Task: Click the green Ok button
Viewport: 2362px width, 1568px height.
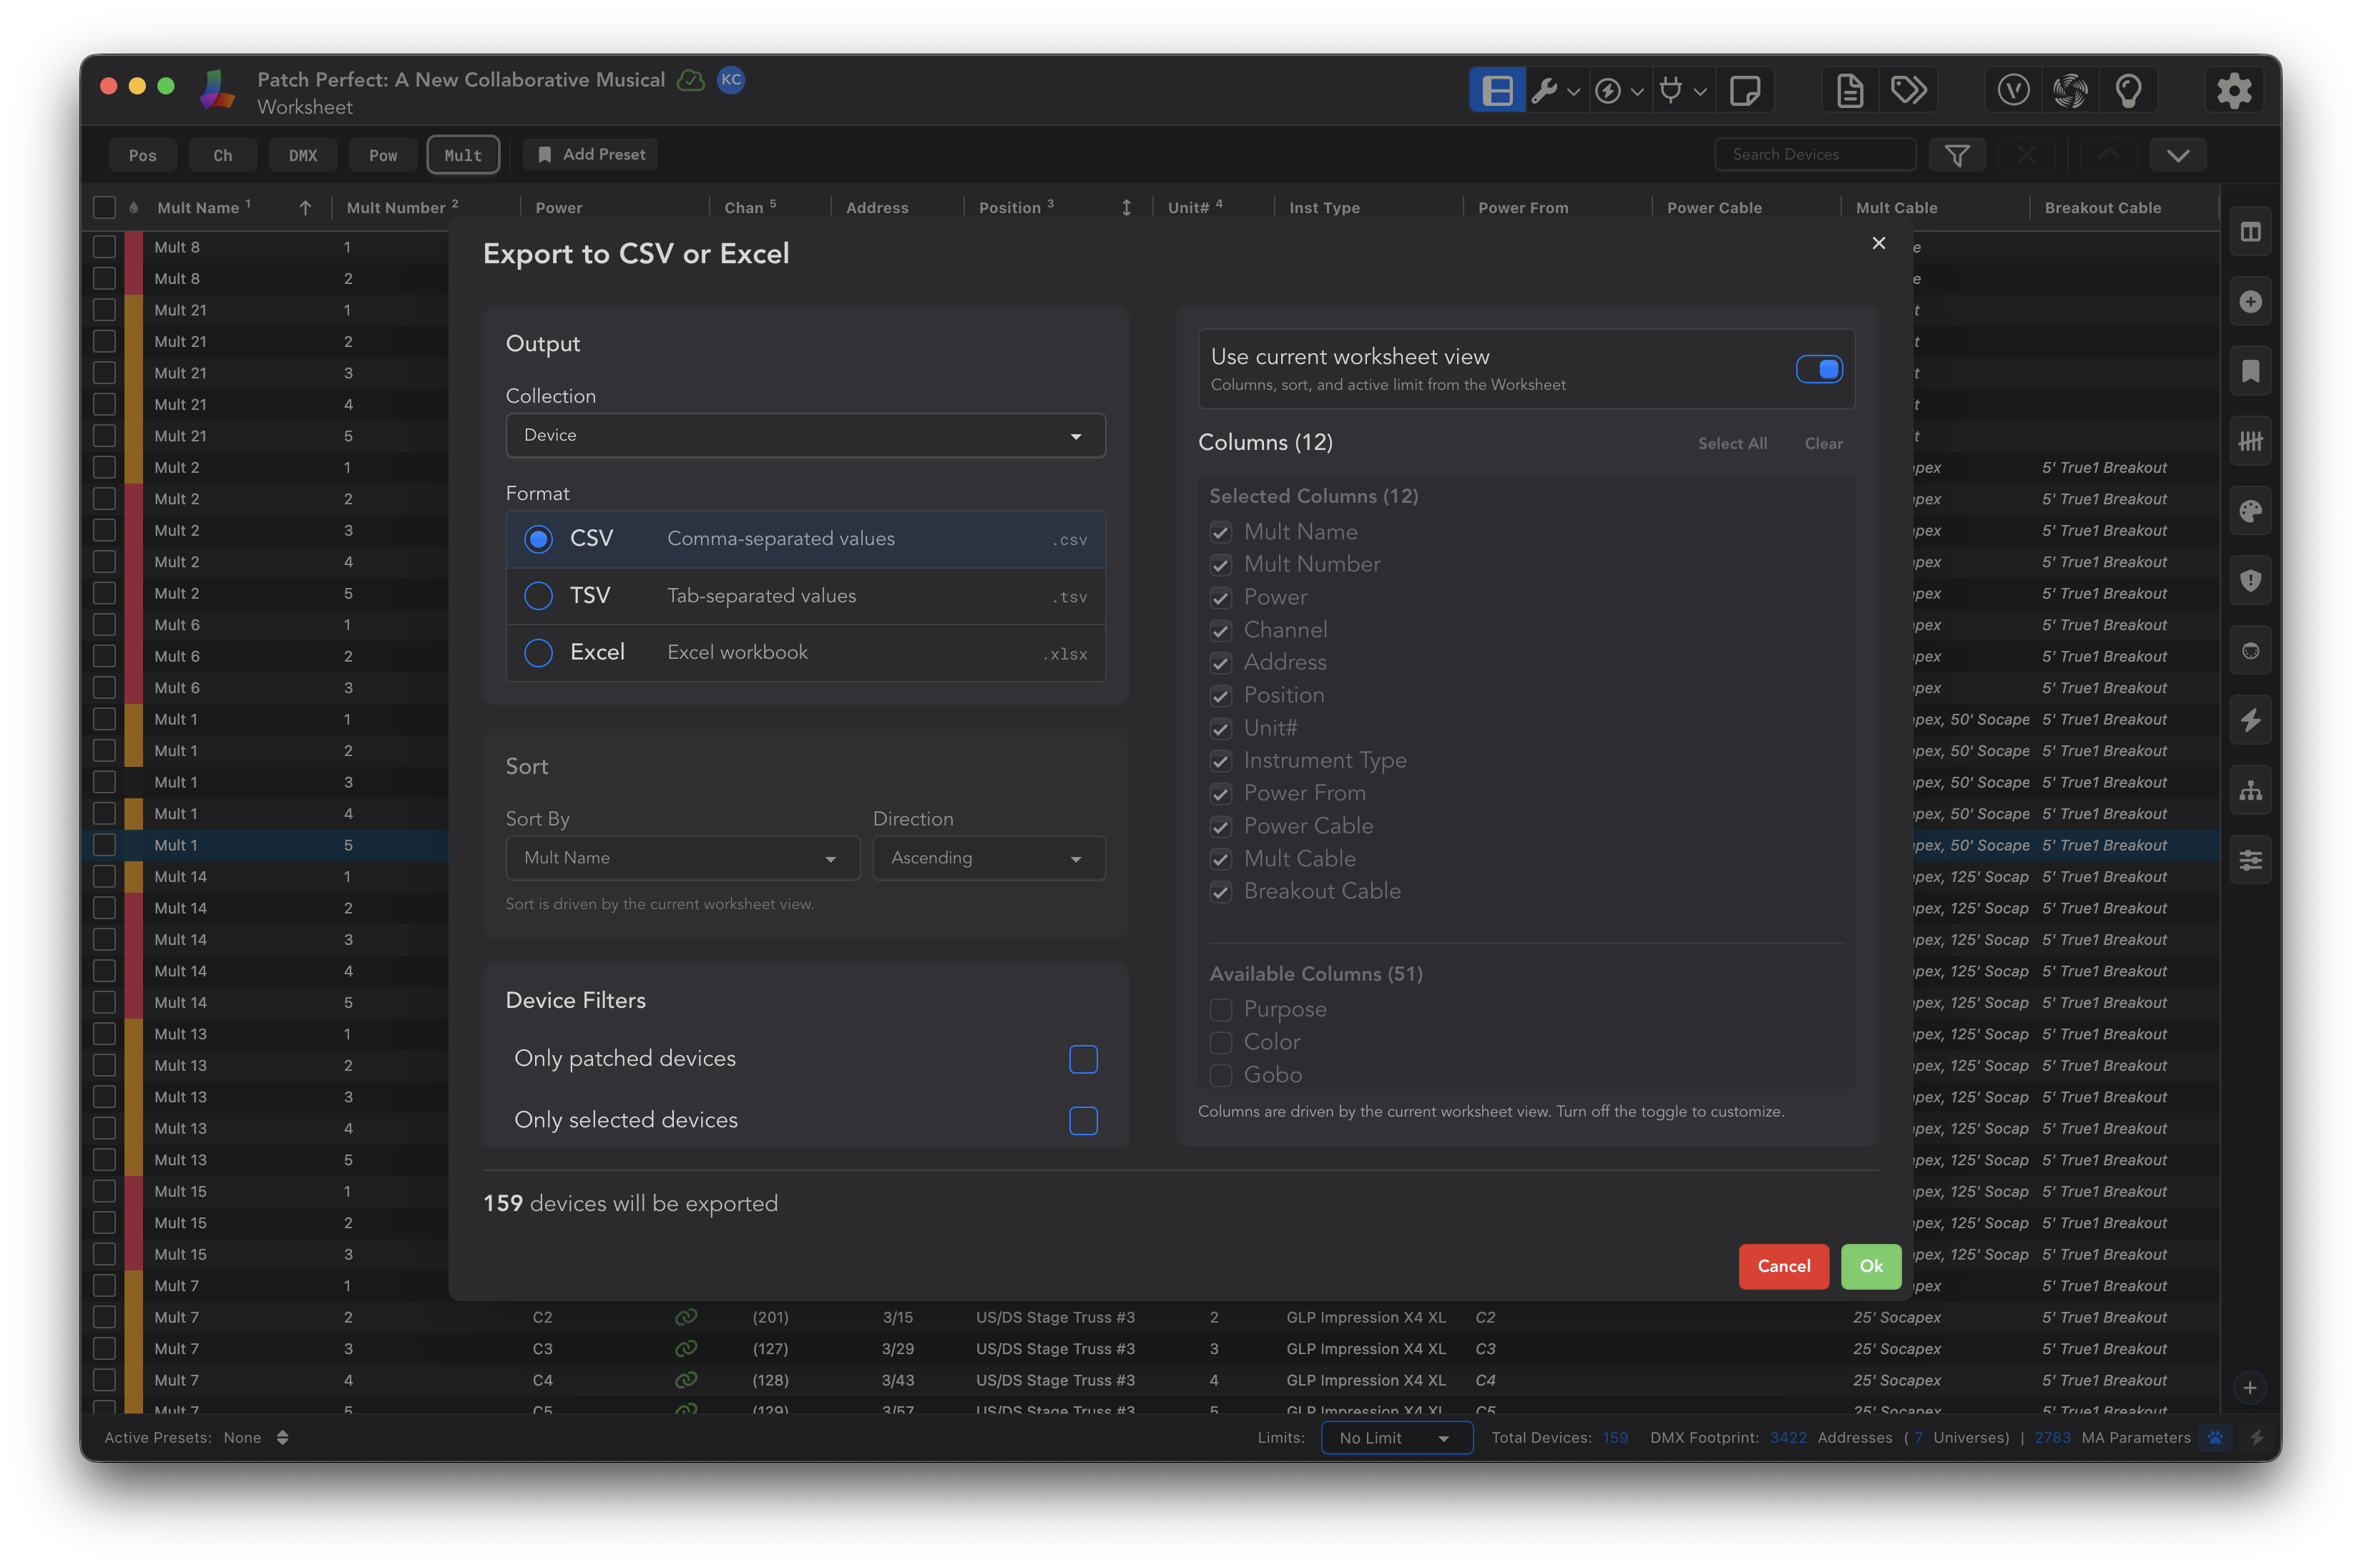Action: click(x=1870, y=1266)
